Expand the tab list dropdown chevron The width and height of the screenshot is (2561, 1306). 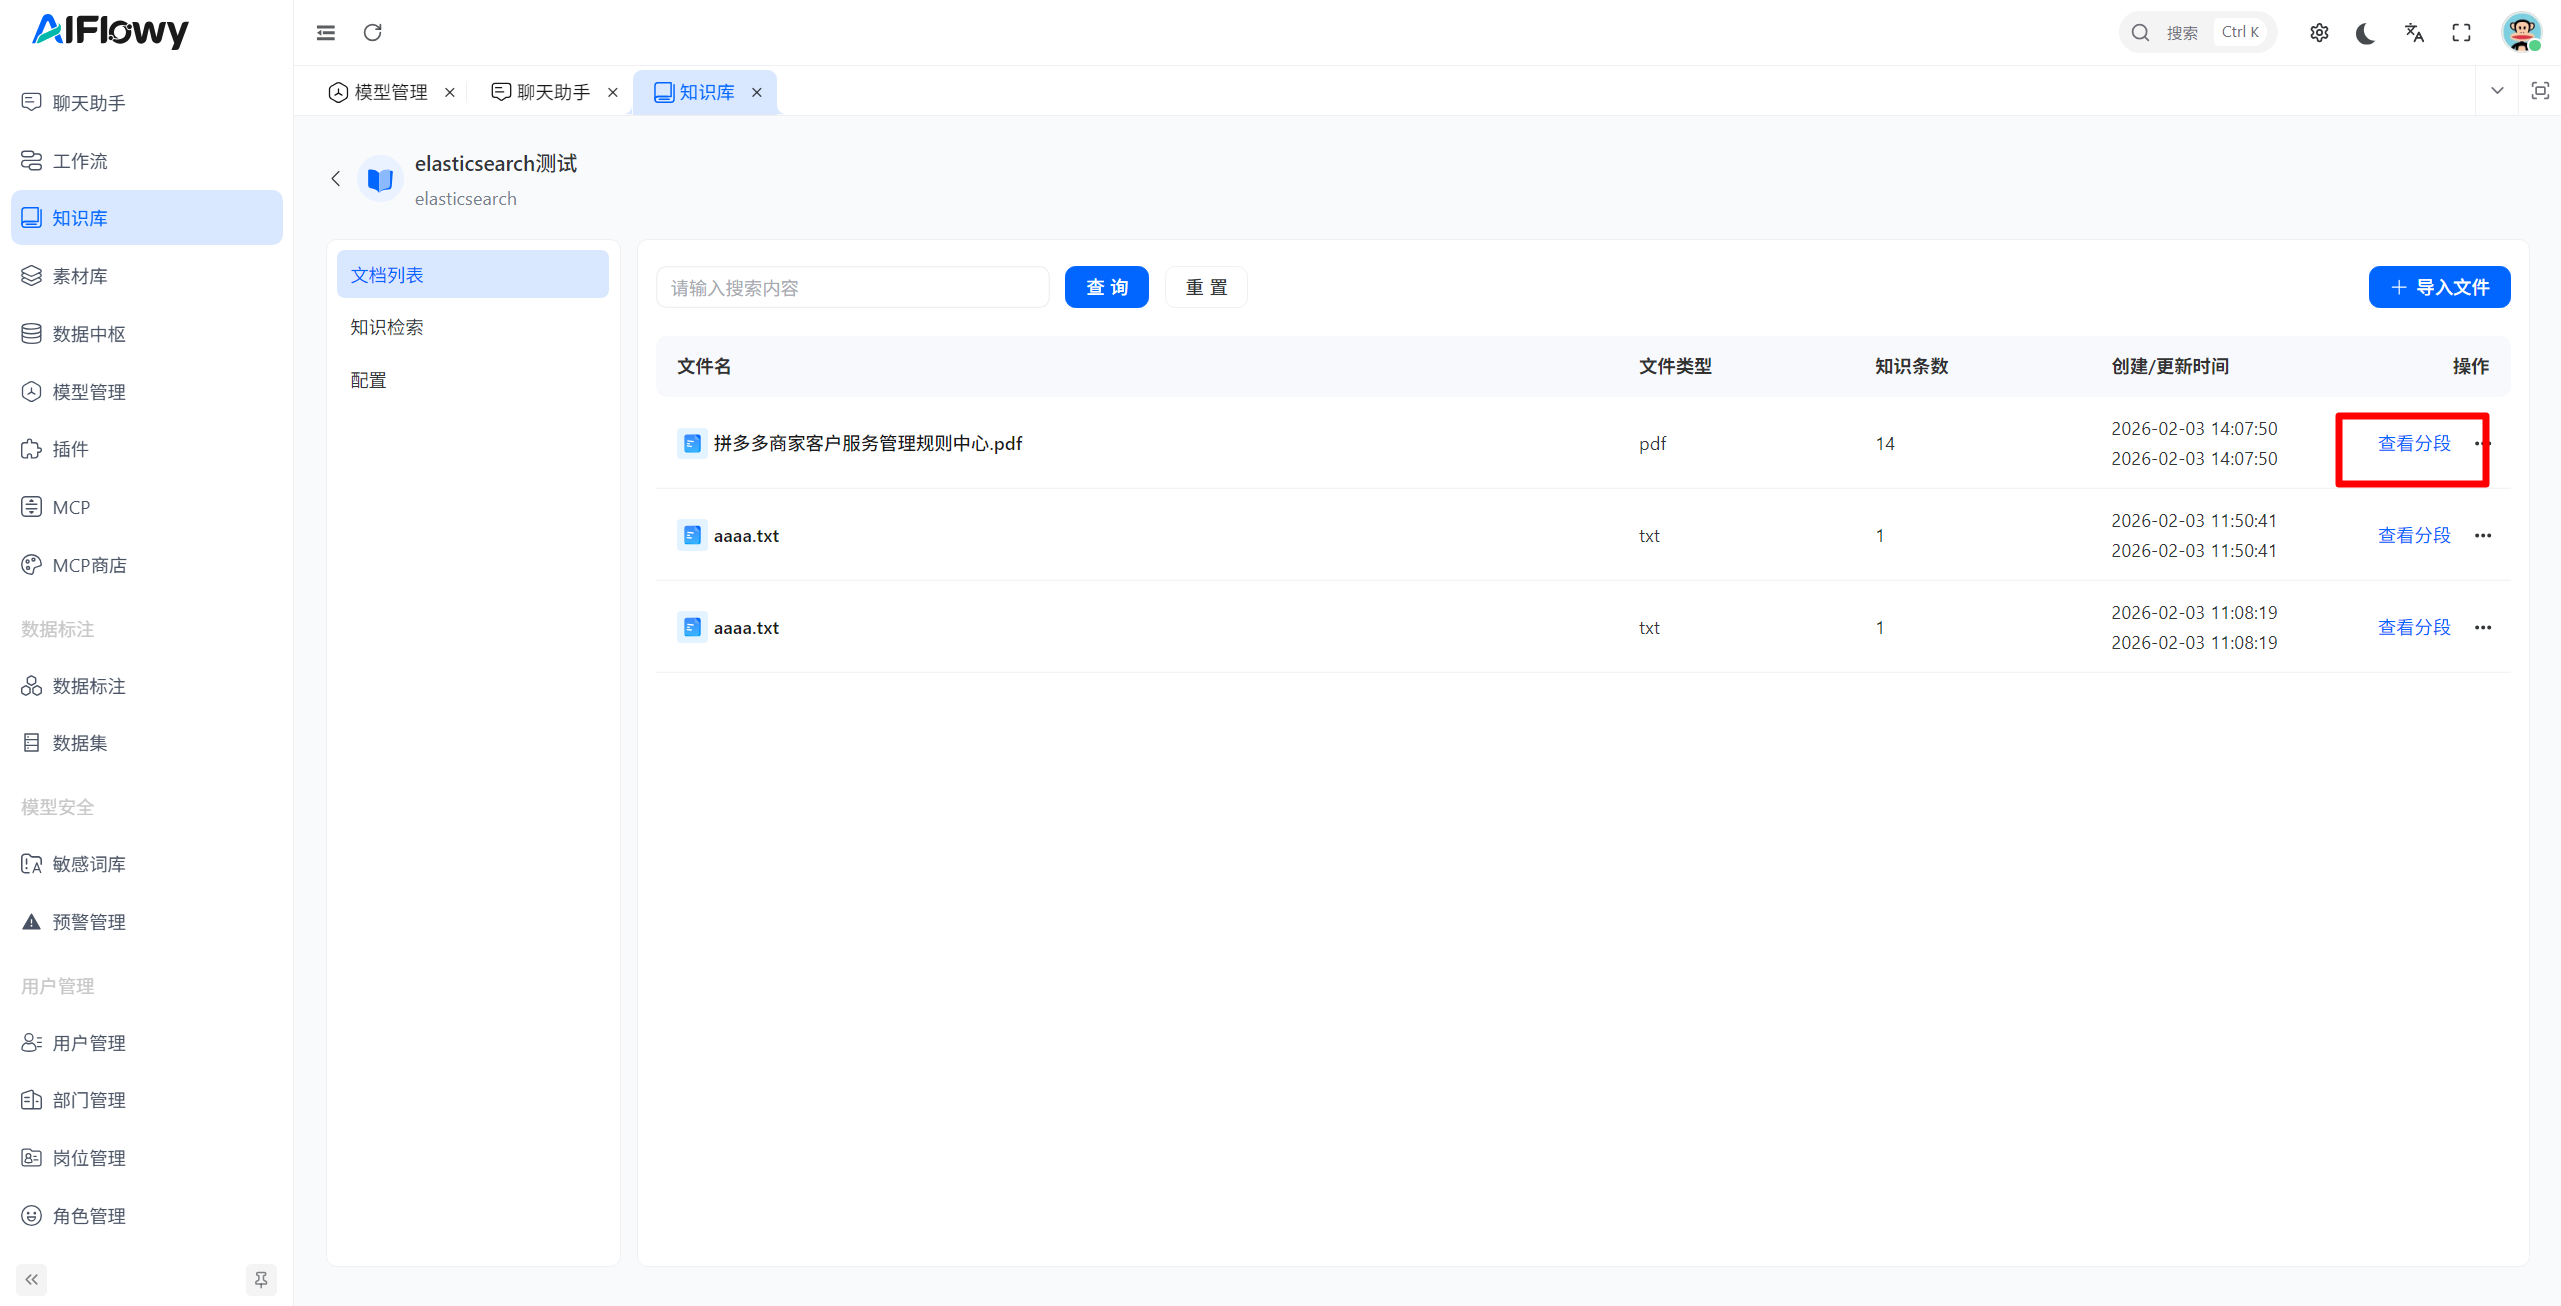coord(2497,91)
